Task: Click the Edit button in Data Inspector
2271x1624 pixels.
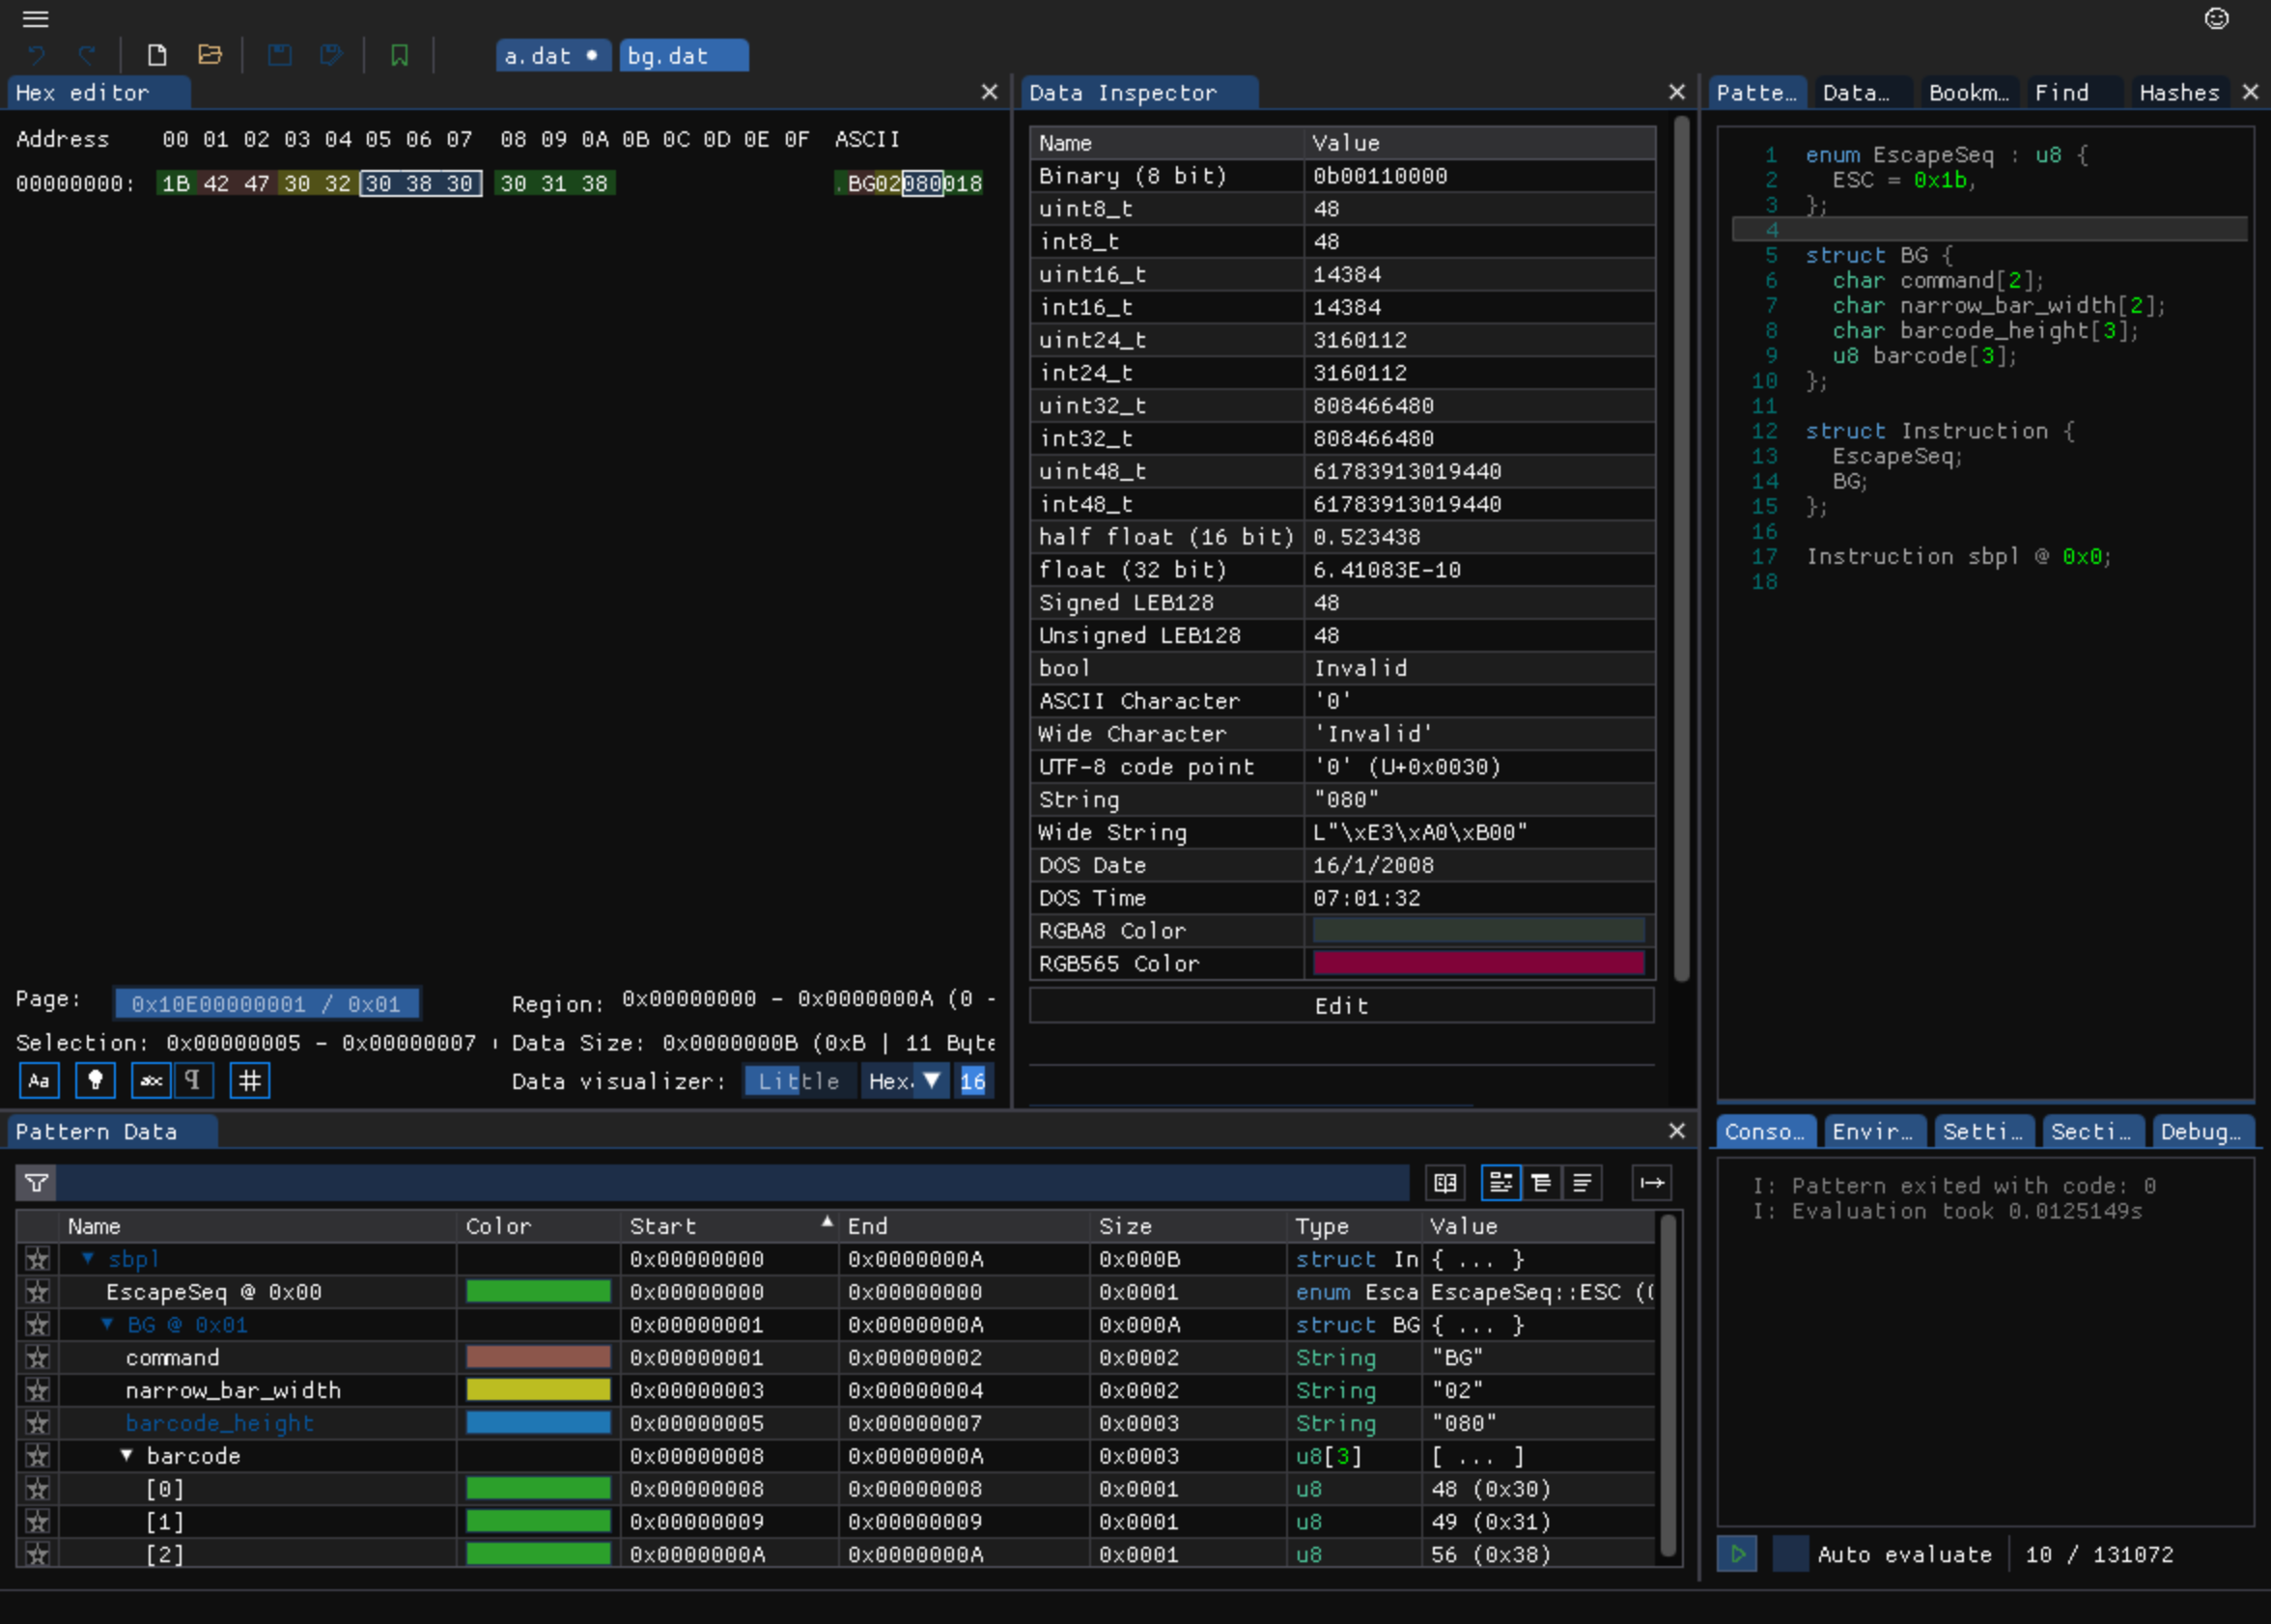Action: [x=1340, y=1005]
